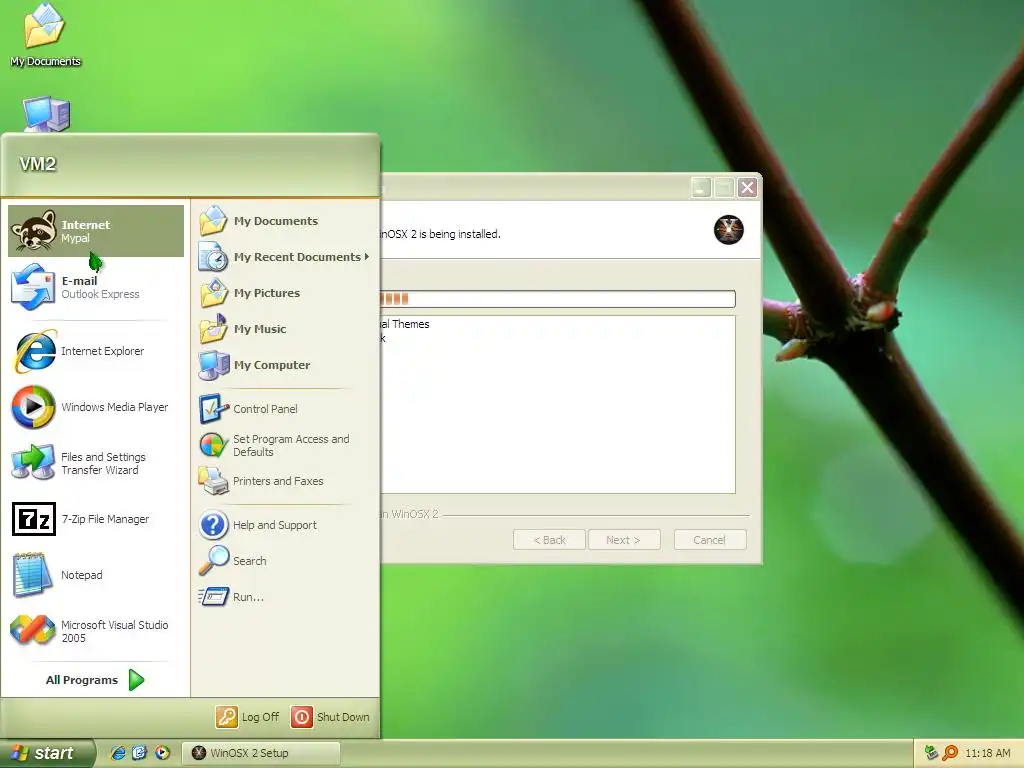This screenshot has width=1024, height=768.
Task: Expand My Recent Documents submenu
Action: click(285, 257)
